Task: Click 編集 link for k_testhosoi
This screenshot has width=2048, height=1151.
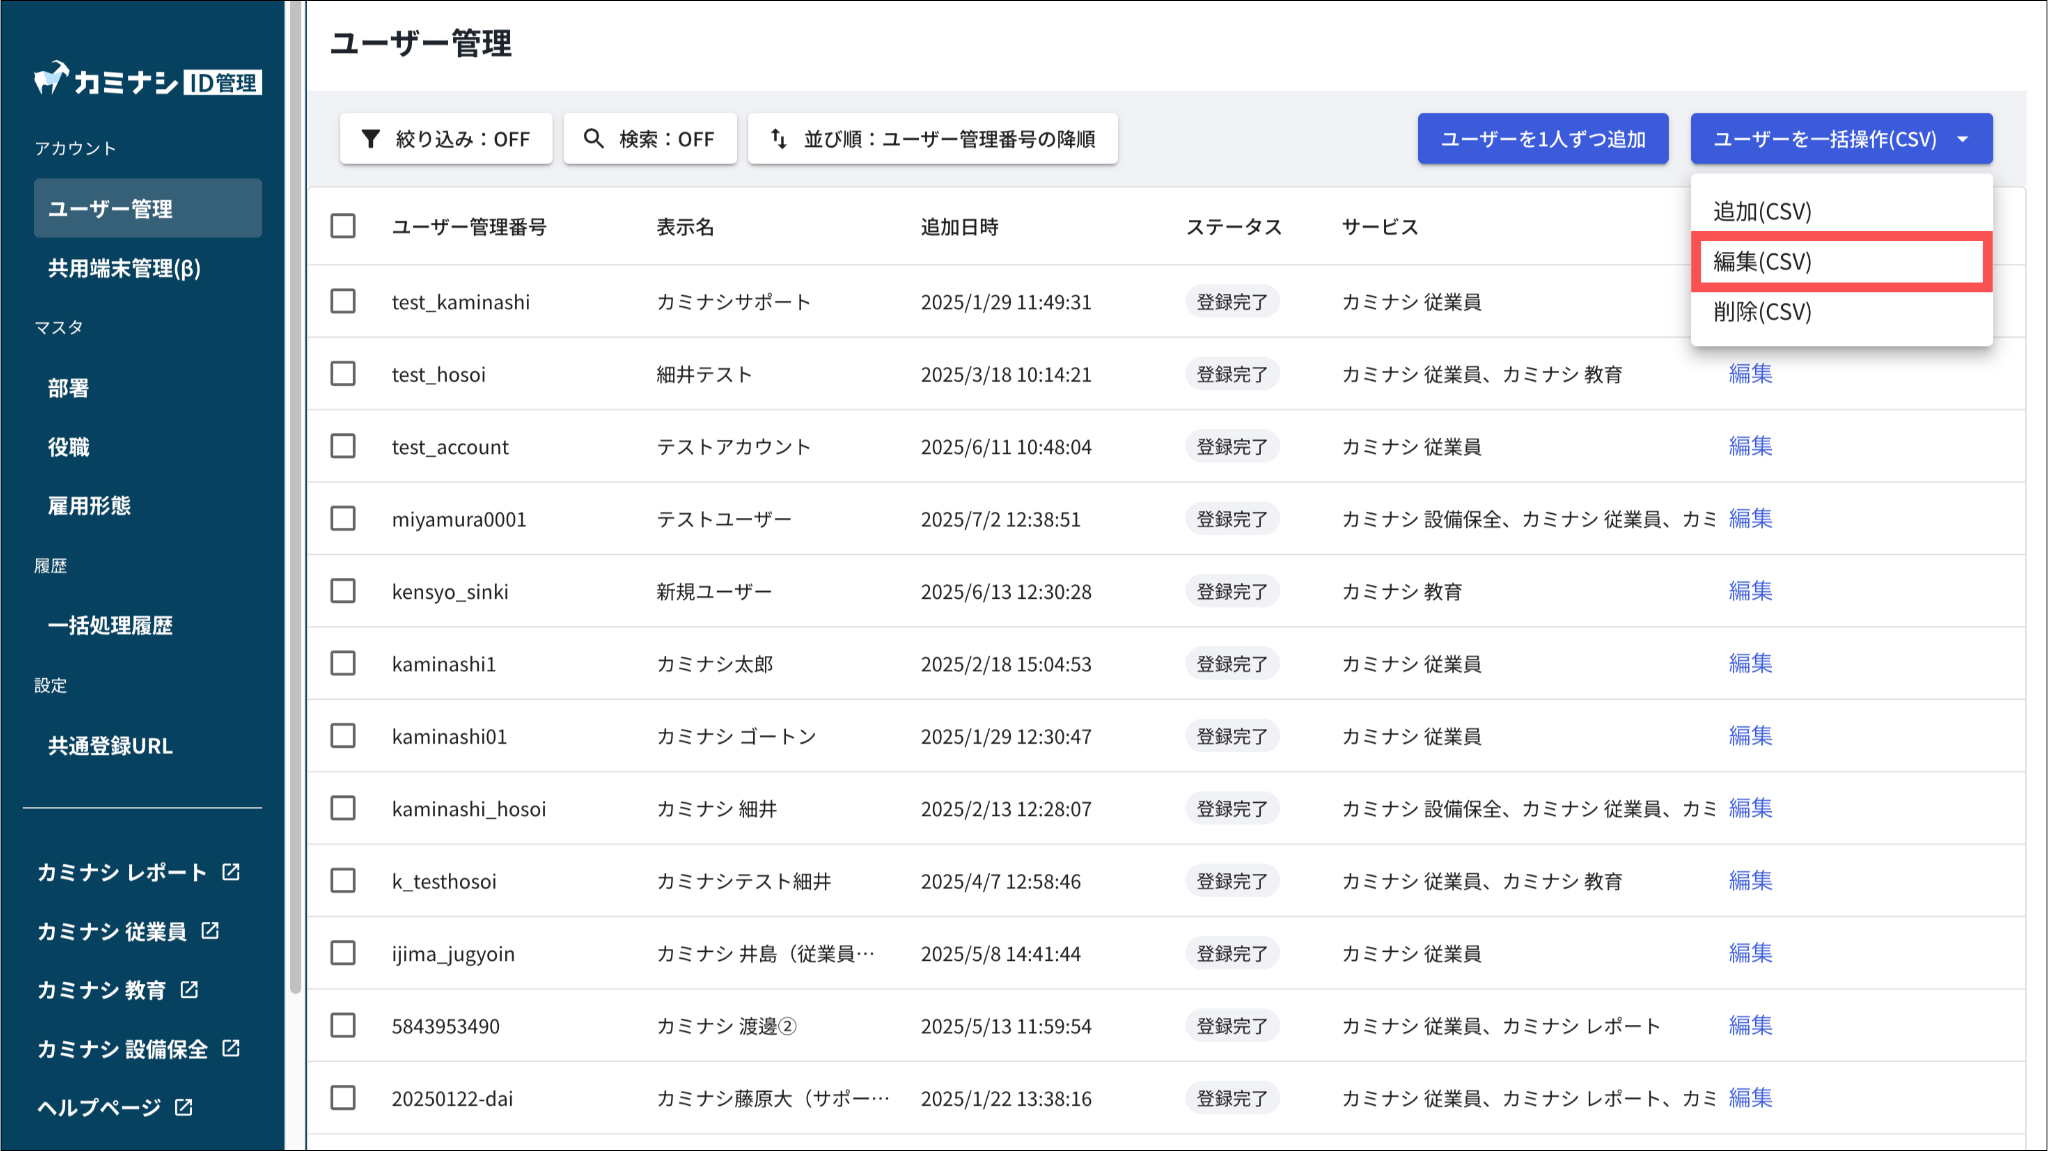Action: tap(1750, 880)
